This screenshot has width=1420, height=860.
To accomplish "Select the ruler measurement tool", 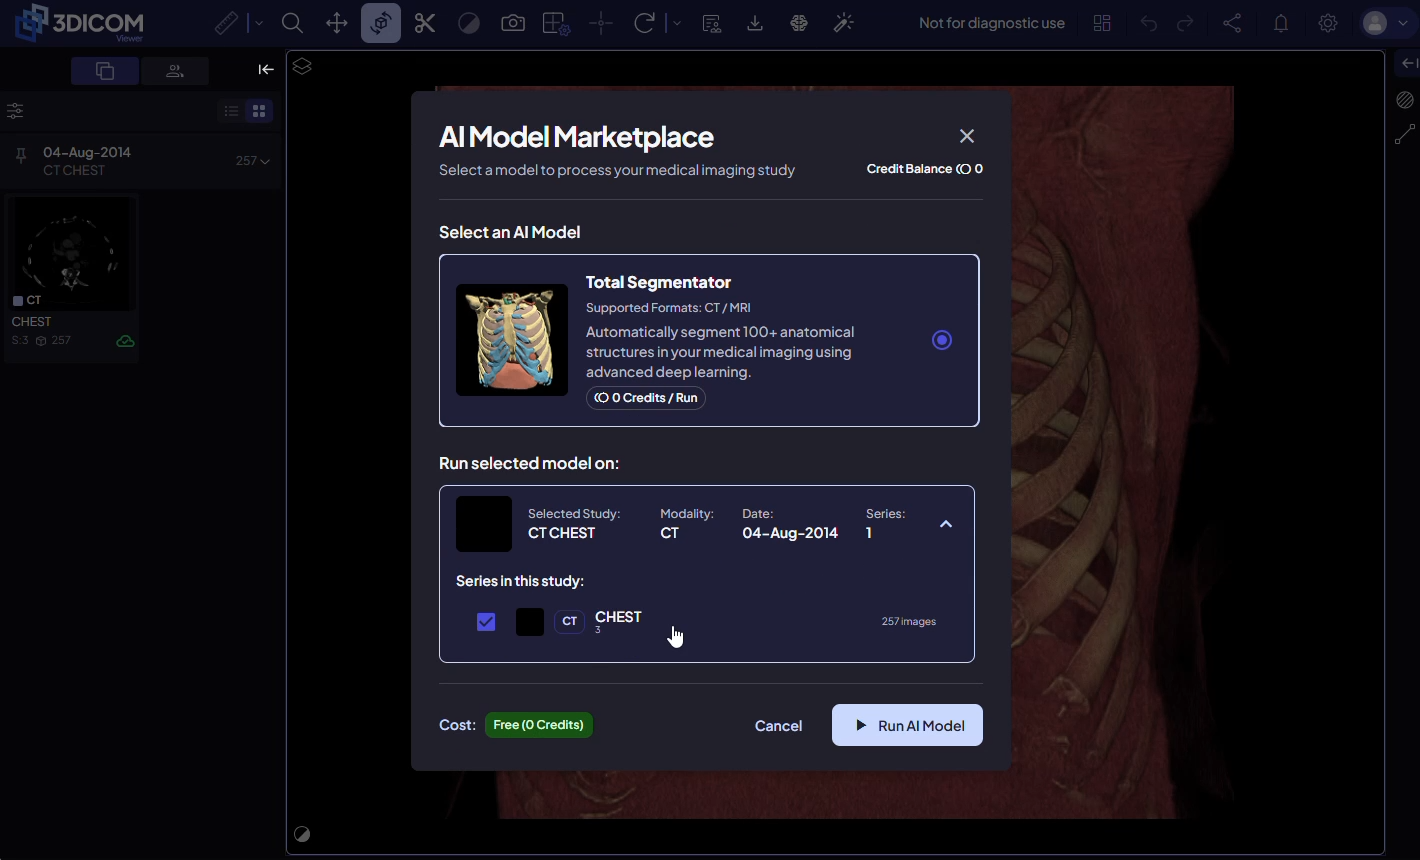I will click(226, 23).
